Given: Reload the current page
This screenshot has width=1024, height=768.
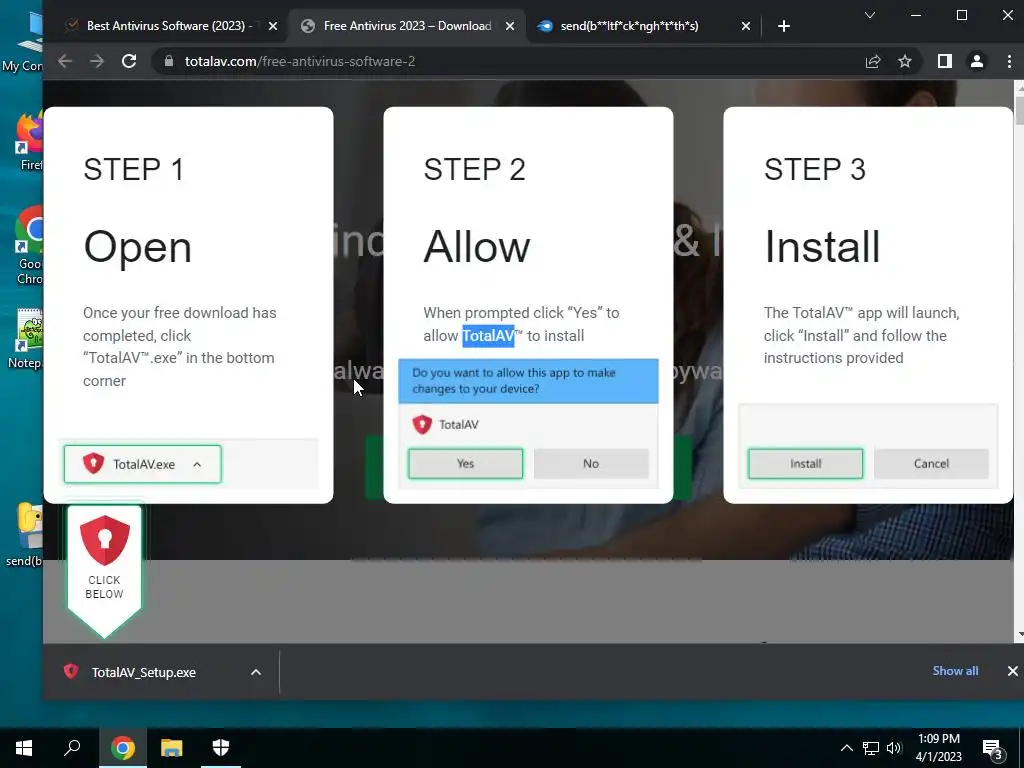Looking at the screenshot, I should tap(129, 61).
